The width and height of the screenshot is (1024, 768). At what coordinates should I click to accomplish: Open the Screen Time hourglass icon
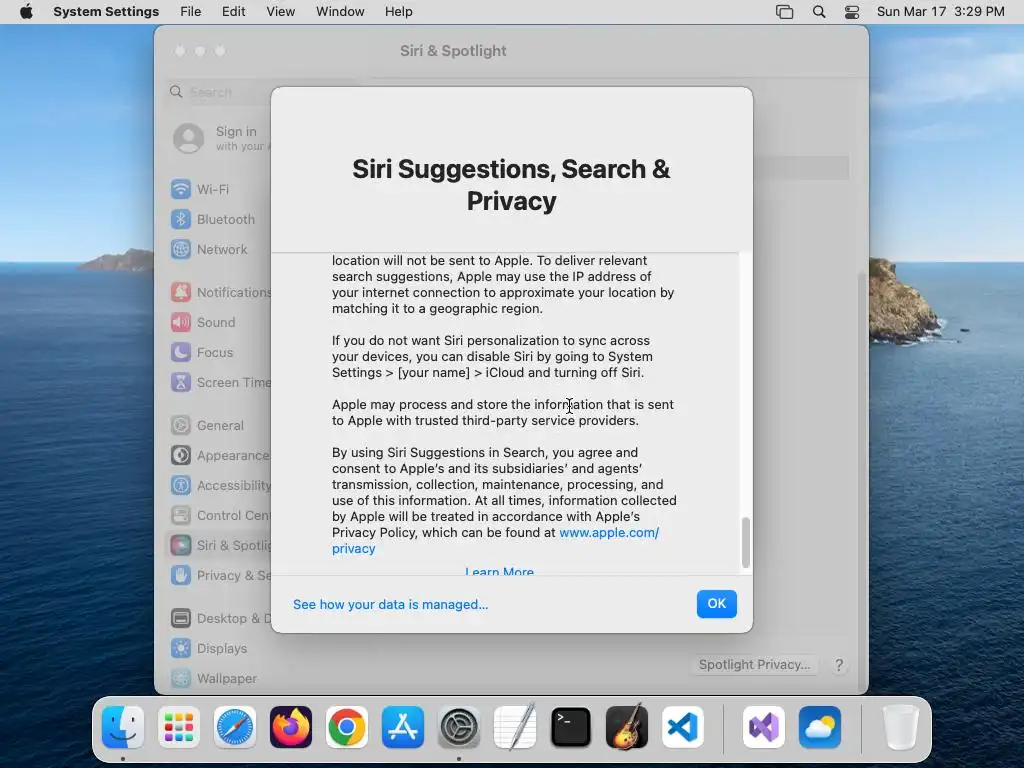tap(181, 383)
